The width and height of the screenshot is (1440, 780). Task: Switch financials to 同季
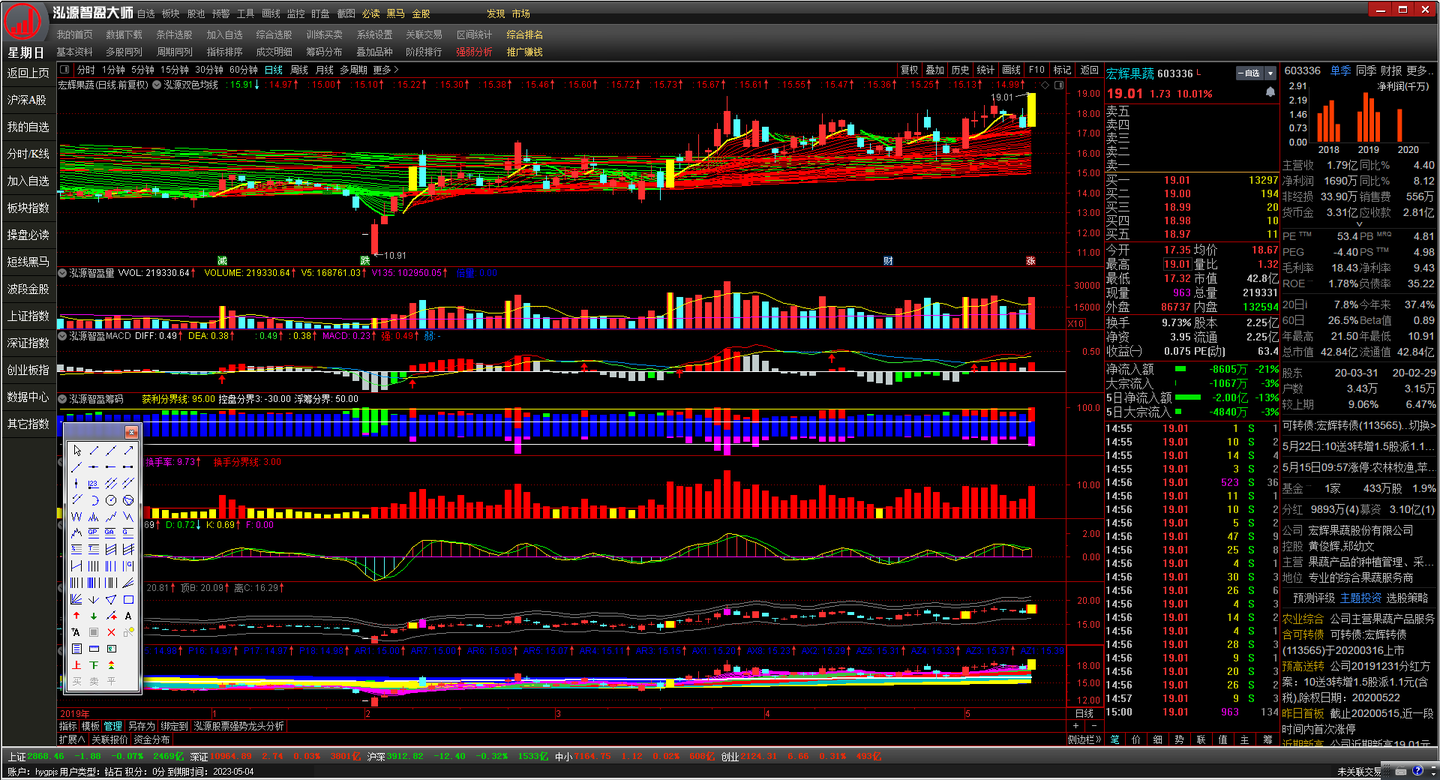pyautogui.click(x=1366, y=71)
